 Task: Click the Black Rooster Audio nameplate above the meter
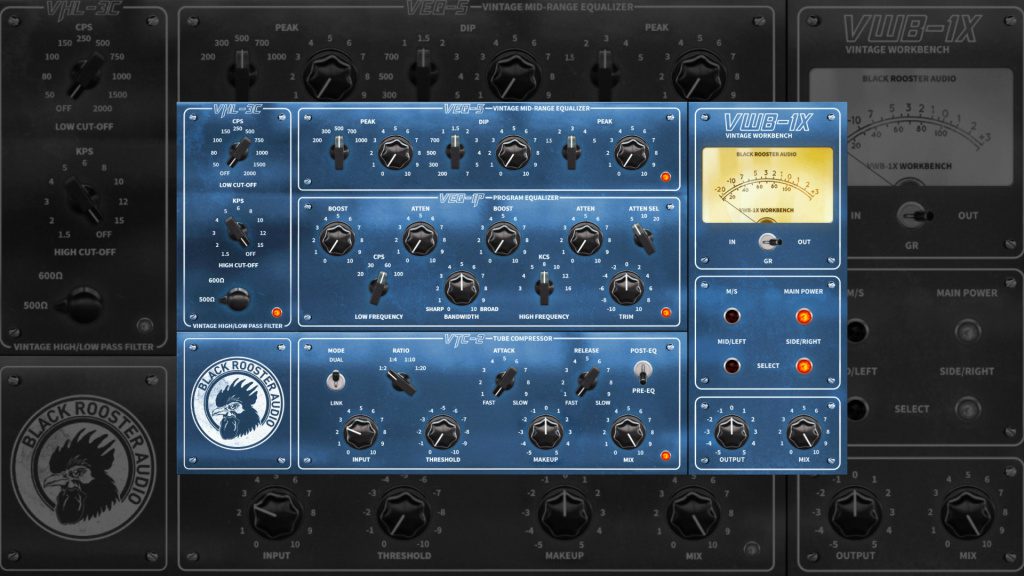pyautogui.click(x=766, y=152)
